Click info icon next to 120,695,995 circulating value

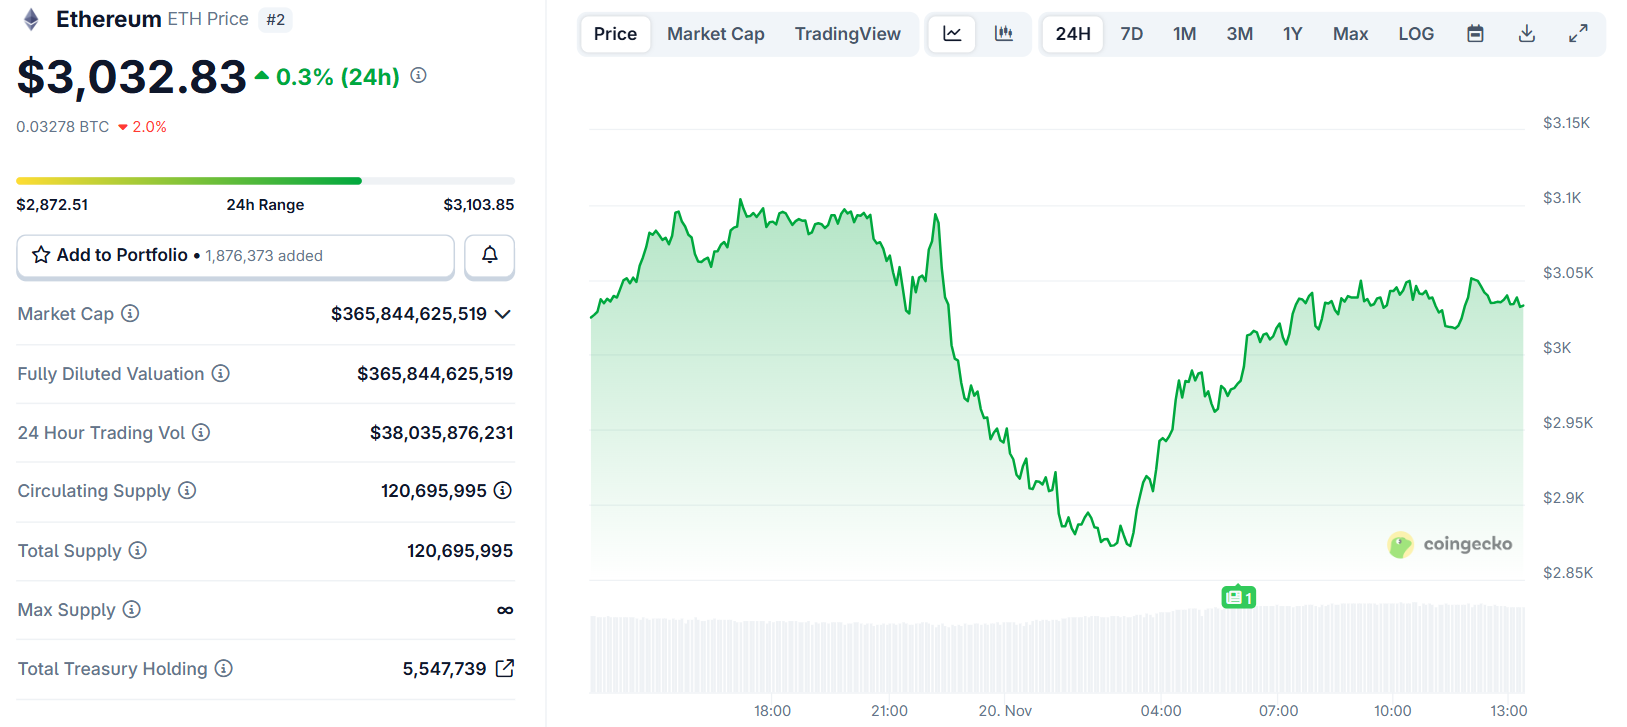point(503,490)
